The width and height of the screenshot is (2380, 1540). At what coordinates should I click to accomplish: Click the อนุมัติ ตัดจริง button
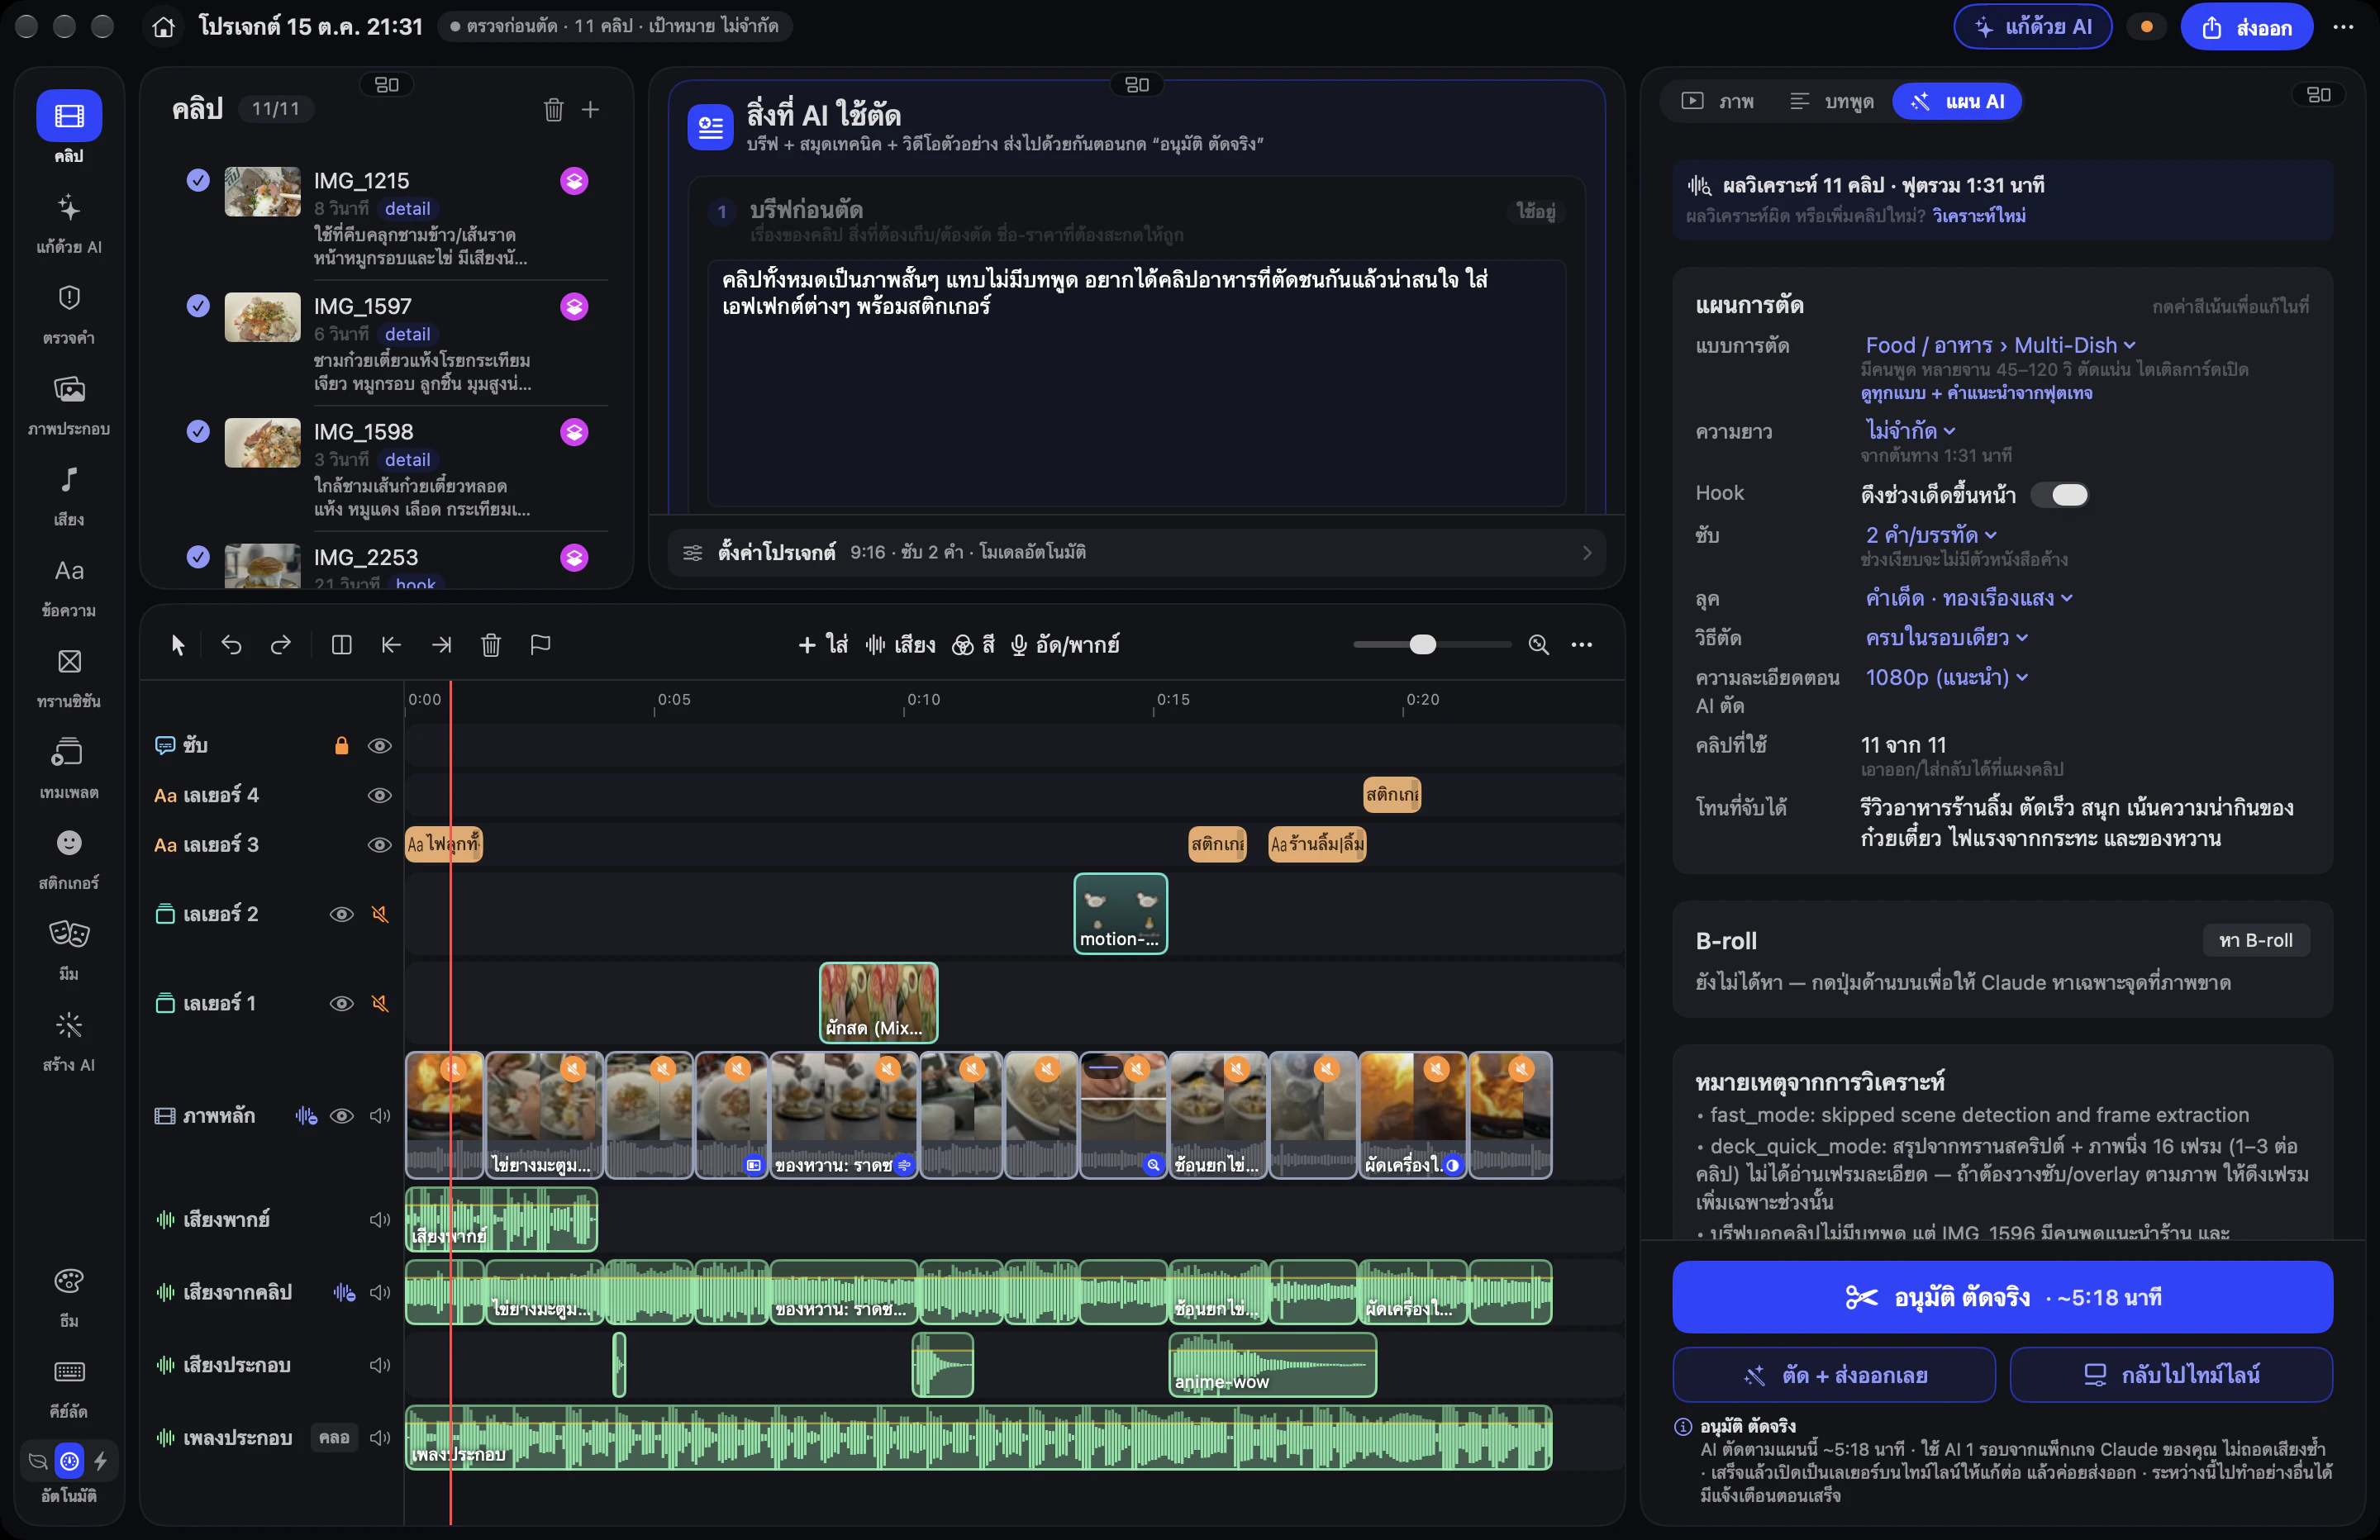(x=2002, y=1297)
